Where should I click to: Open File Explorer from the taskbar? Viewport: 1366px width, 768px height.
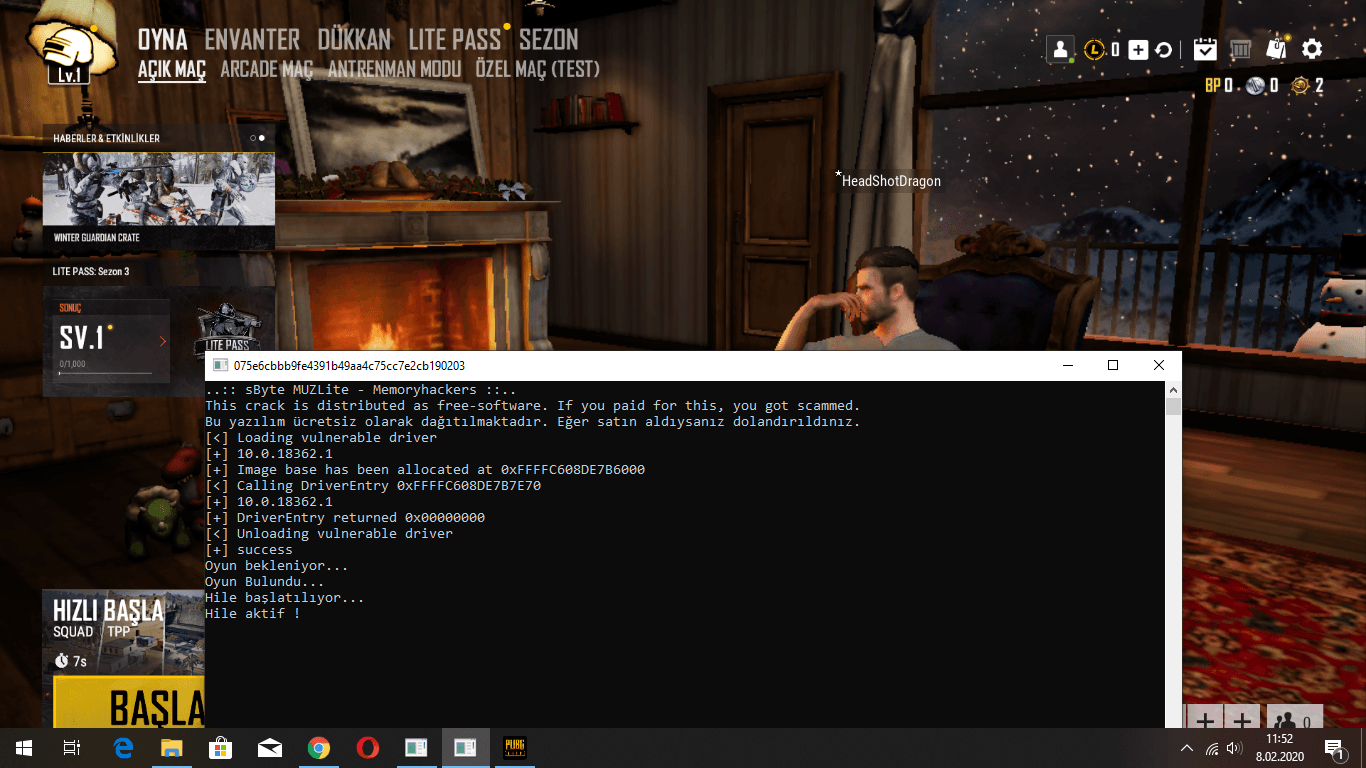(x=172, y=748)
